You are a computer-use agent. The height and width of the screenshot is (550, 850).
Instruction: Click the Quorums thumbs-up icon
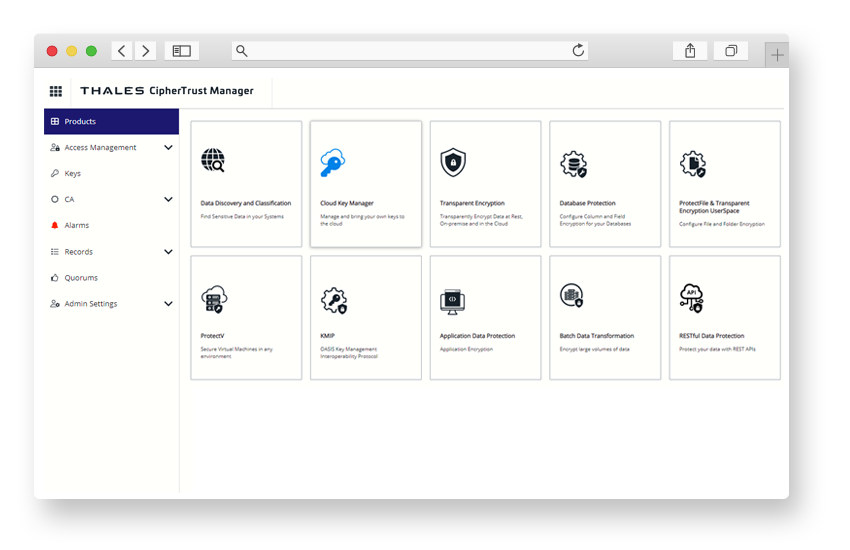click(x=55, y=277)
